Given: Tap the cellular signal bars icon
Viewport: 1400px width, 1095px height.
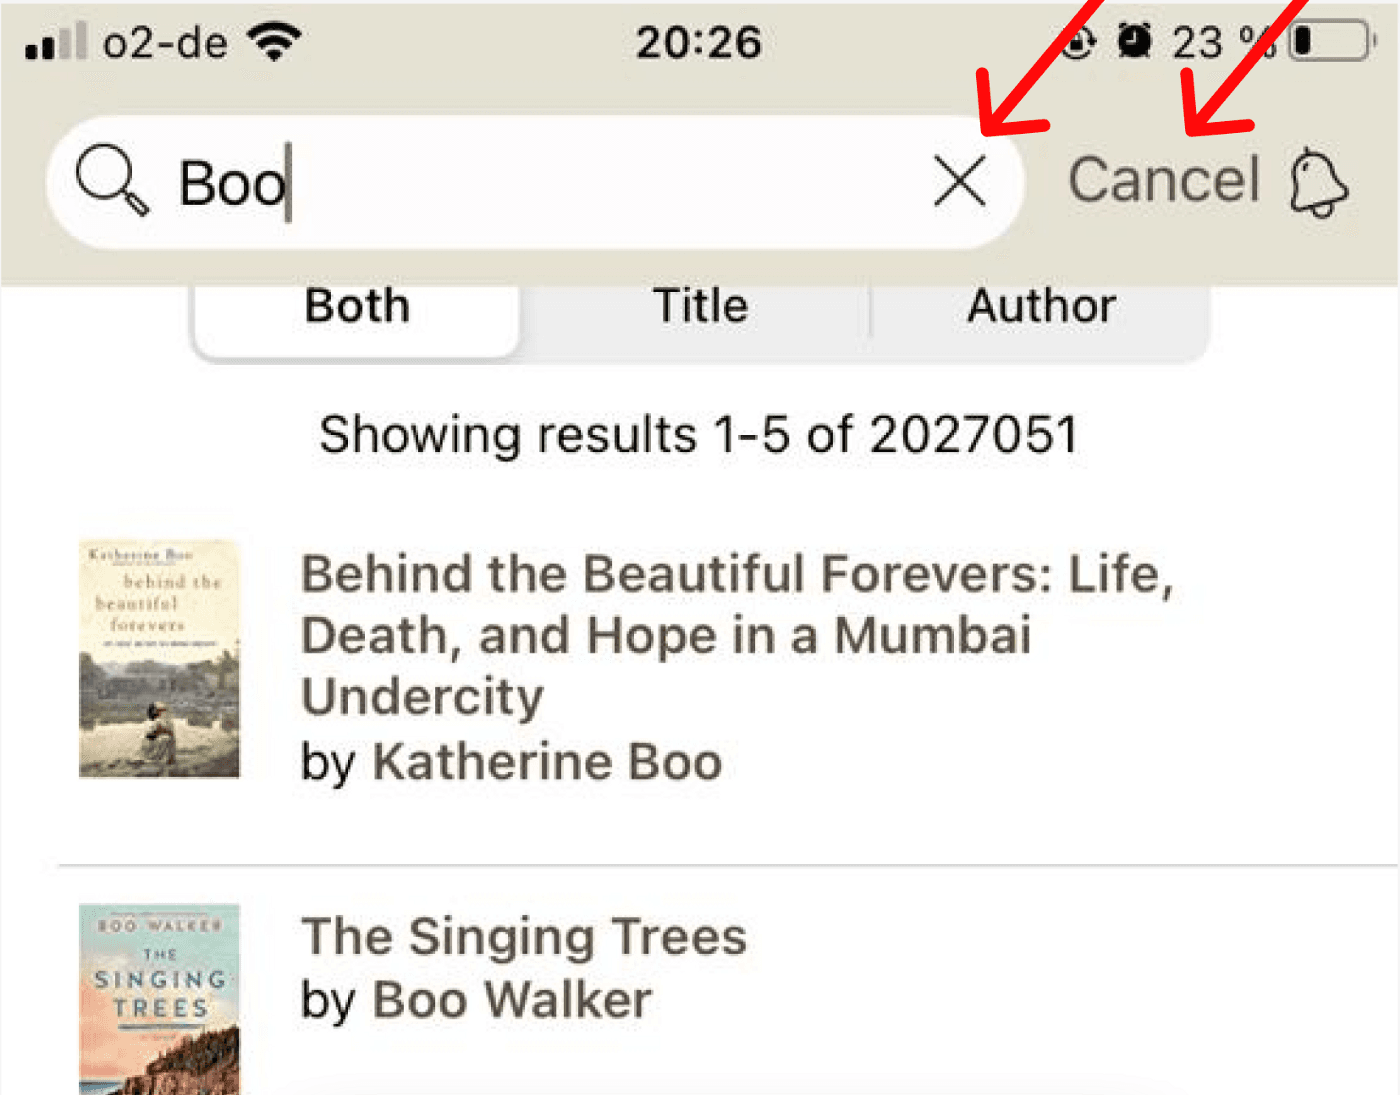Looking at the screenshot, I should [56, 42].
